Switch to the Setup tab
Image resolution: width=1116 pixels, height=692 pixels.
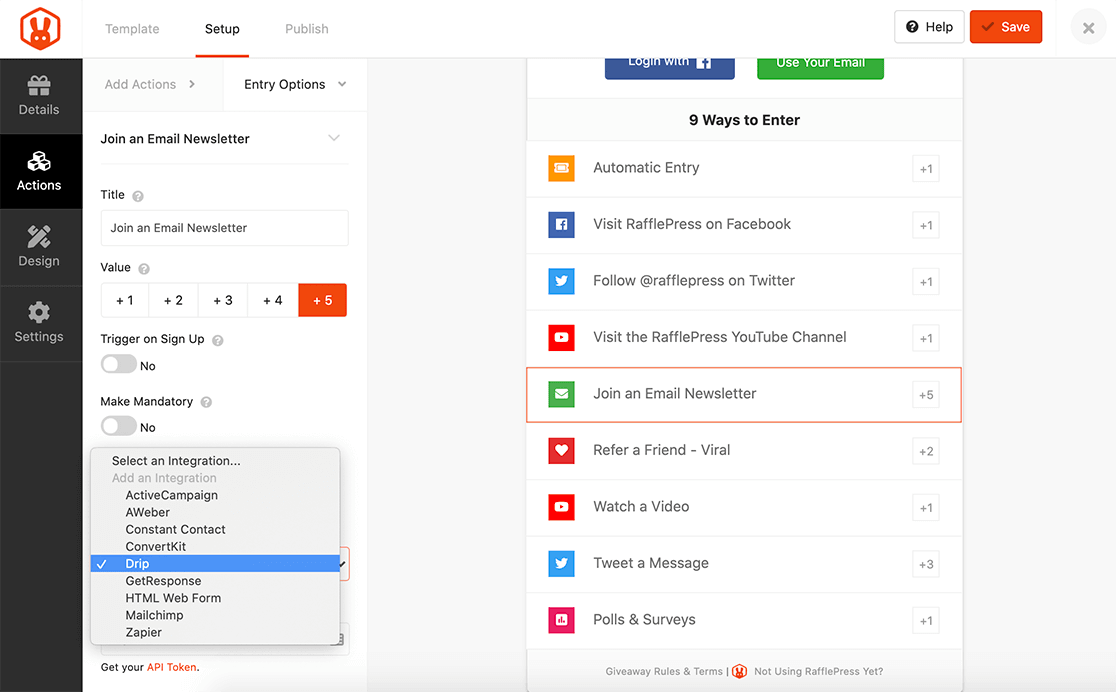tap(222, 28)
